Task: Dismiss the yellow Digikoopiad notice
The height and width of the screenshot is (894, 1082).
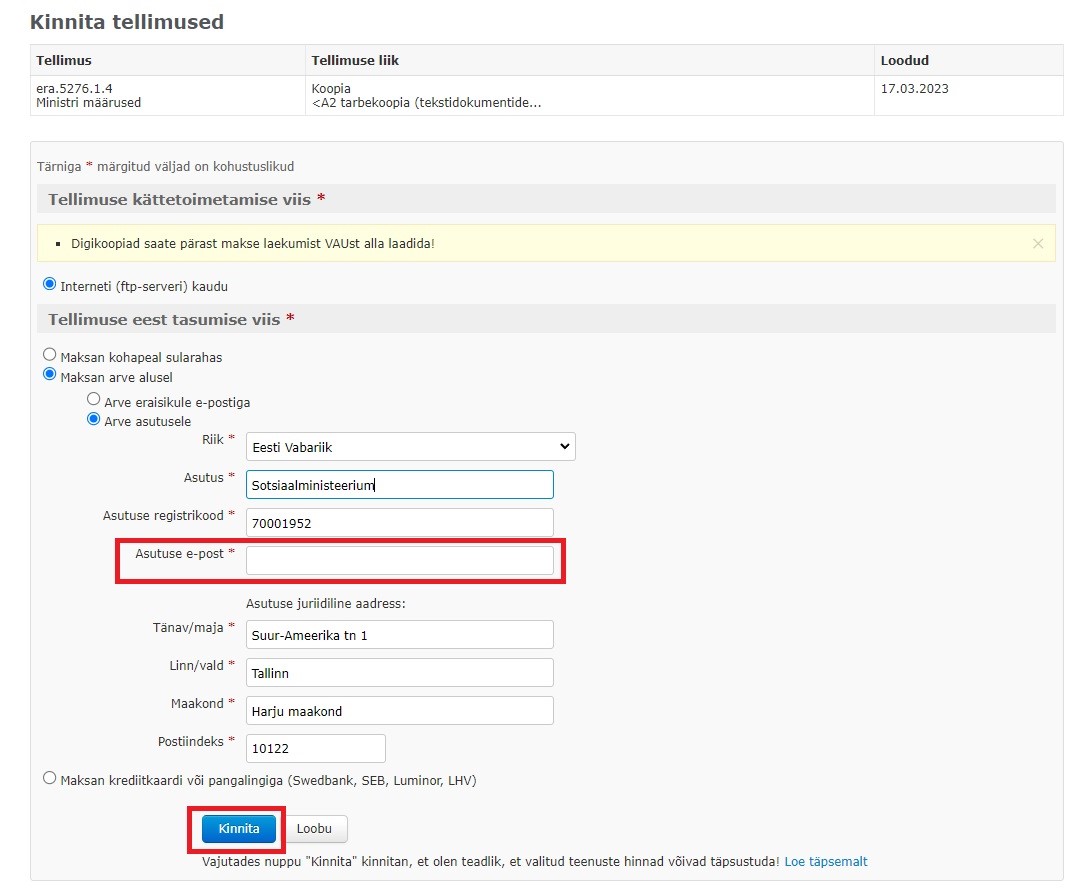Action: pos(1037,243)
